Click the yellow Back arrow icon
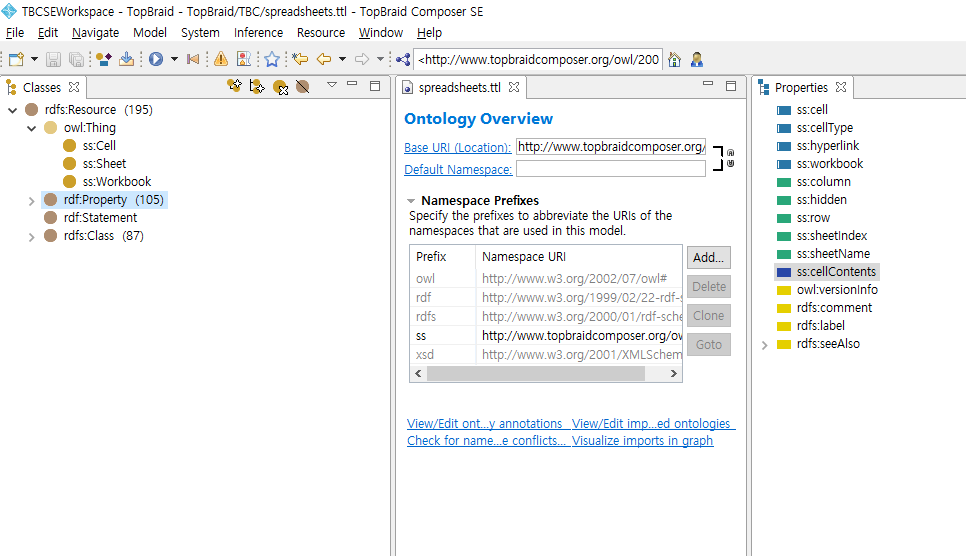This screenshot has height=556, width=966. tap(323, 59)
